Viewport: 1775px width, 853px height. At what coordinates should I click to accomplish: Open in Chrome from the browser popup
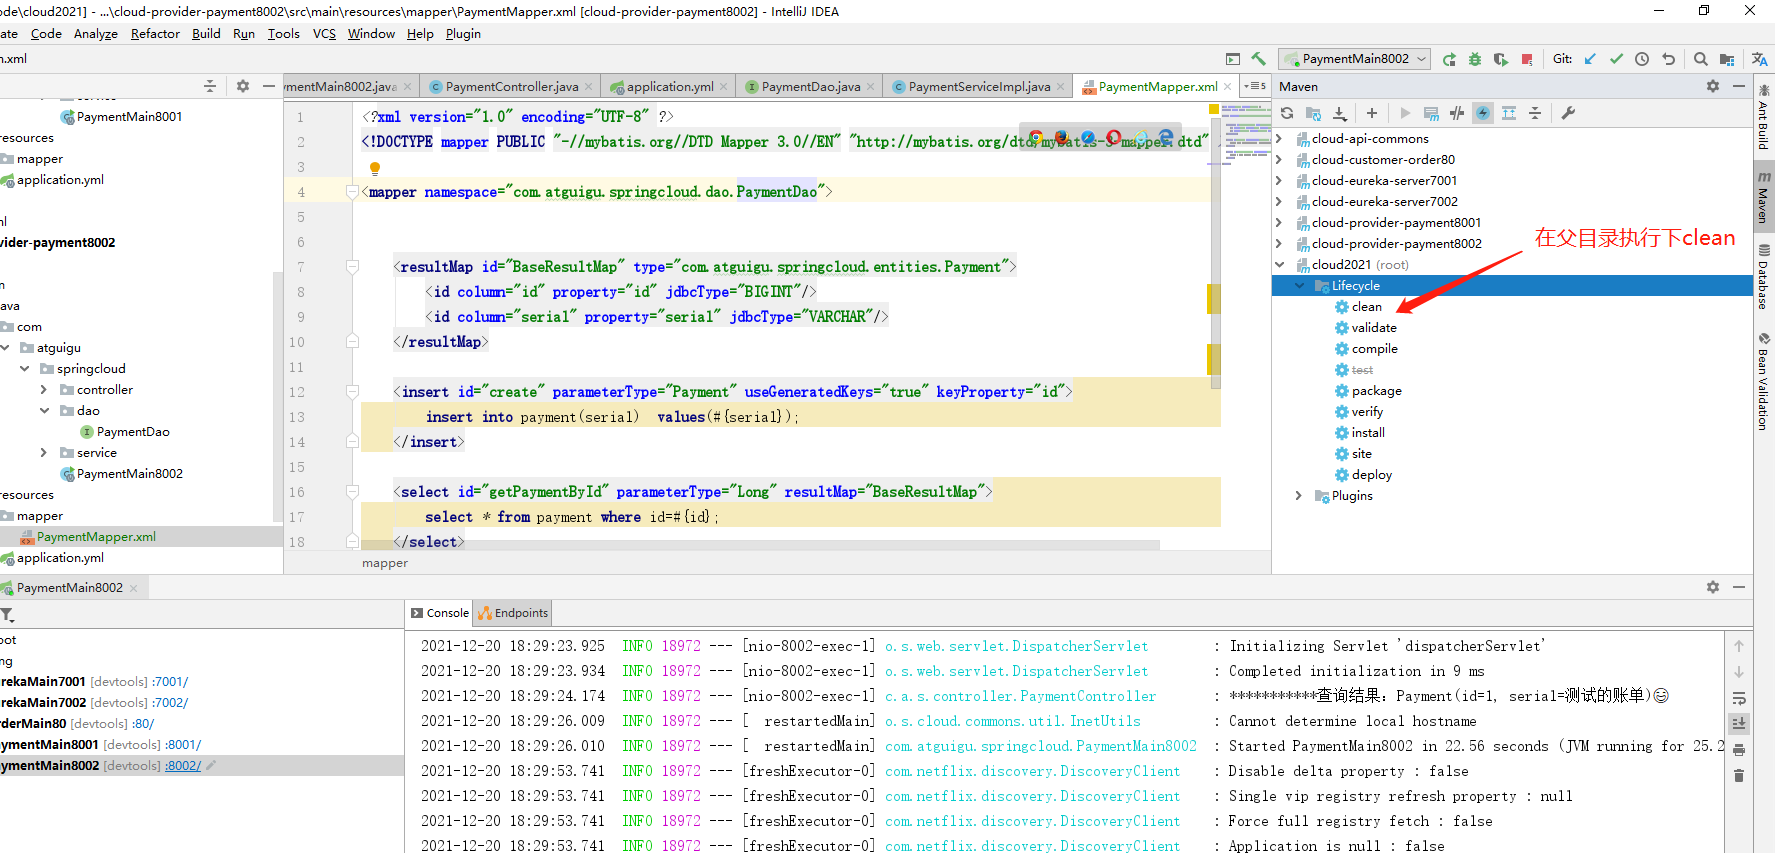tap(1036, 137)
